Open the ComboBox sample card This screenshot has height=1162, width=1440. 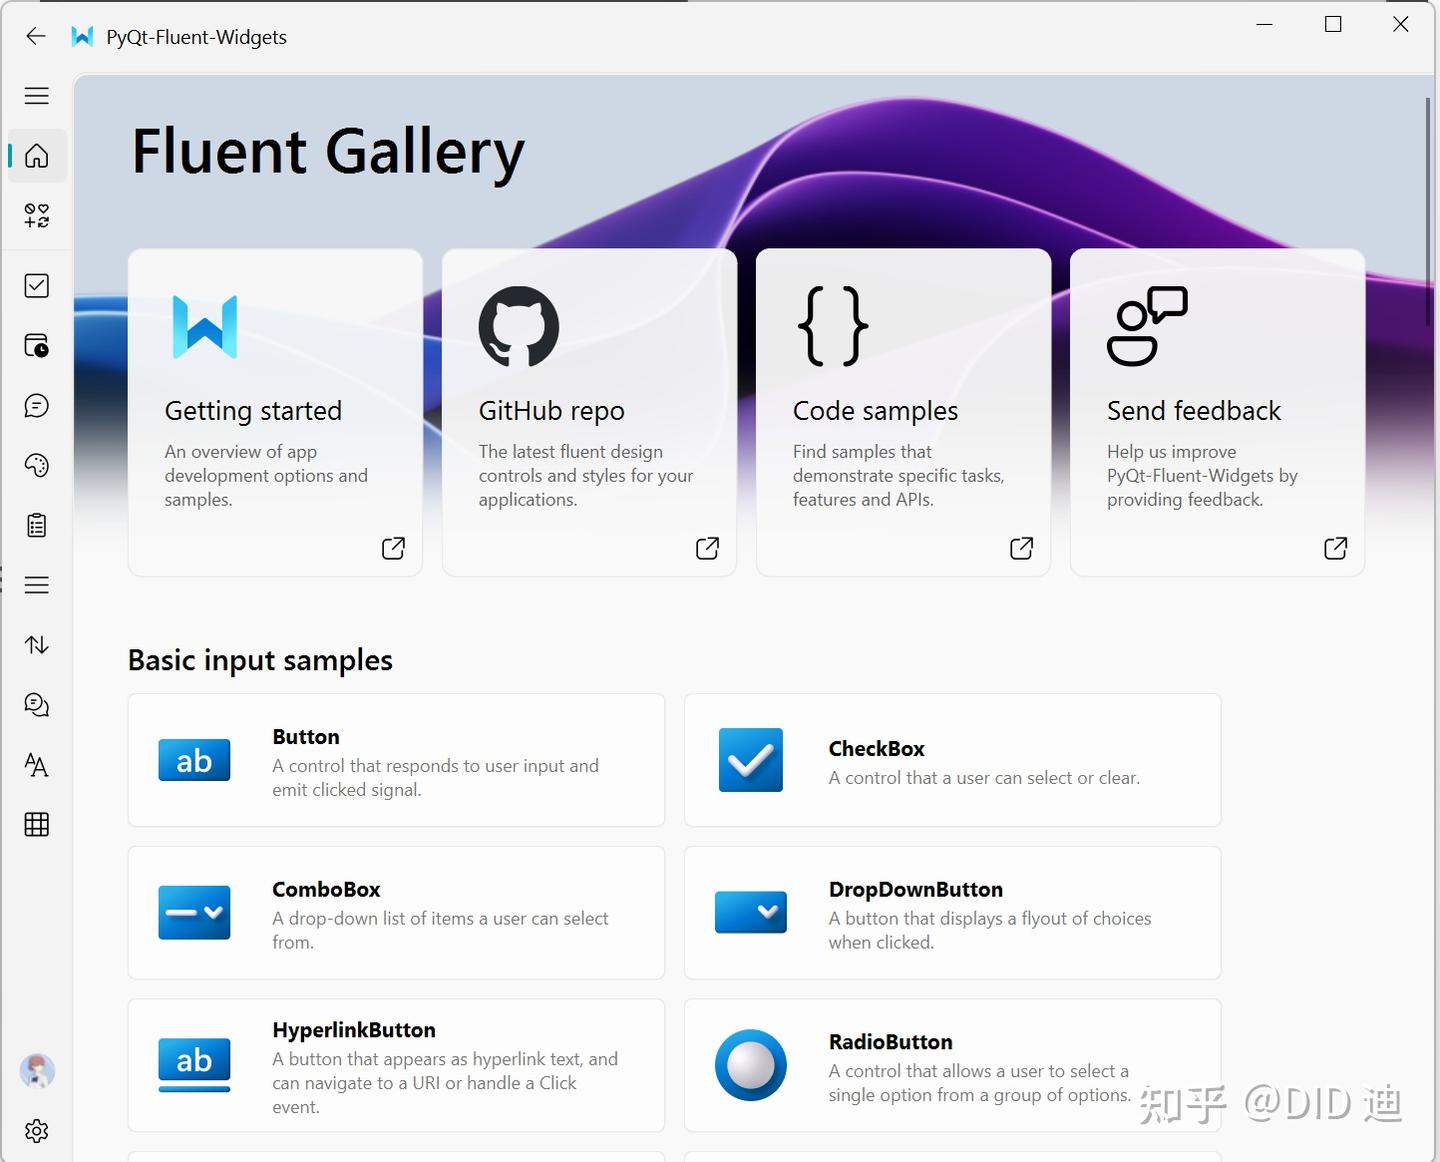[396, 912]
